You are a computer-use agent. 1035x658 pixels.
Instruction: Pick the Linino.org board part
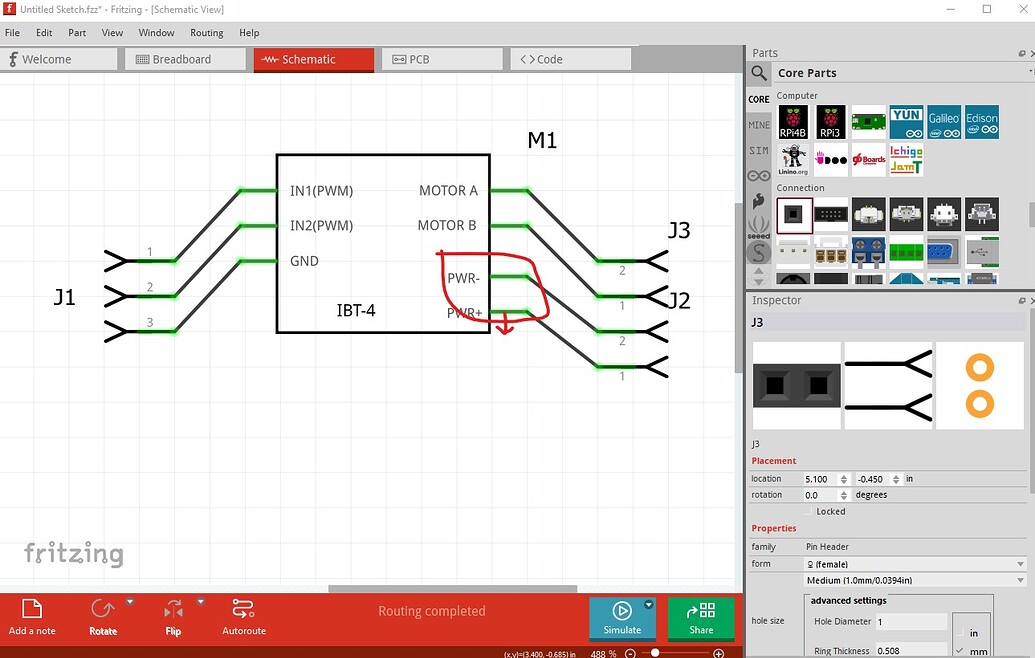793,160
